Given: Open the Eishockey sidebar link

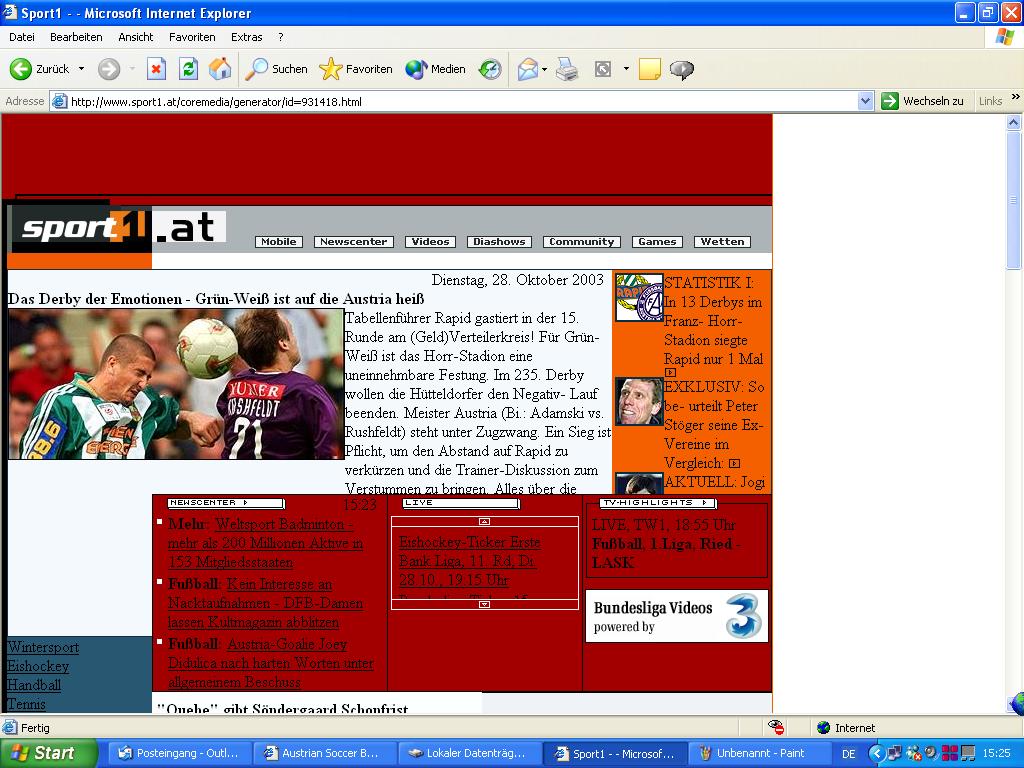Looking at the screenshot, I should coord(38,666).
